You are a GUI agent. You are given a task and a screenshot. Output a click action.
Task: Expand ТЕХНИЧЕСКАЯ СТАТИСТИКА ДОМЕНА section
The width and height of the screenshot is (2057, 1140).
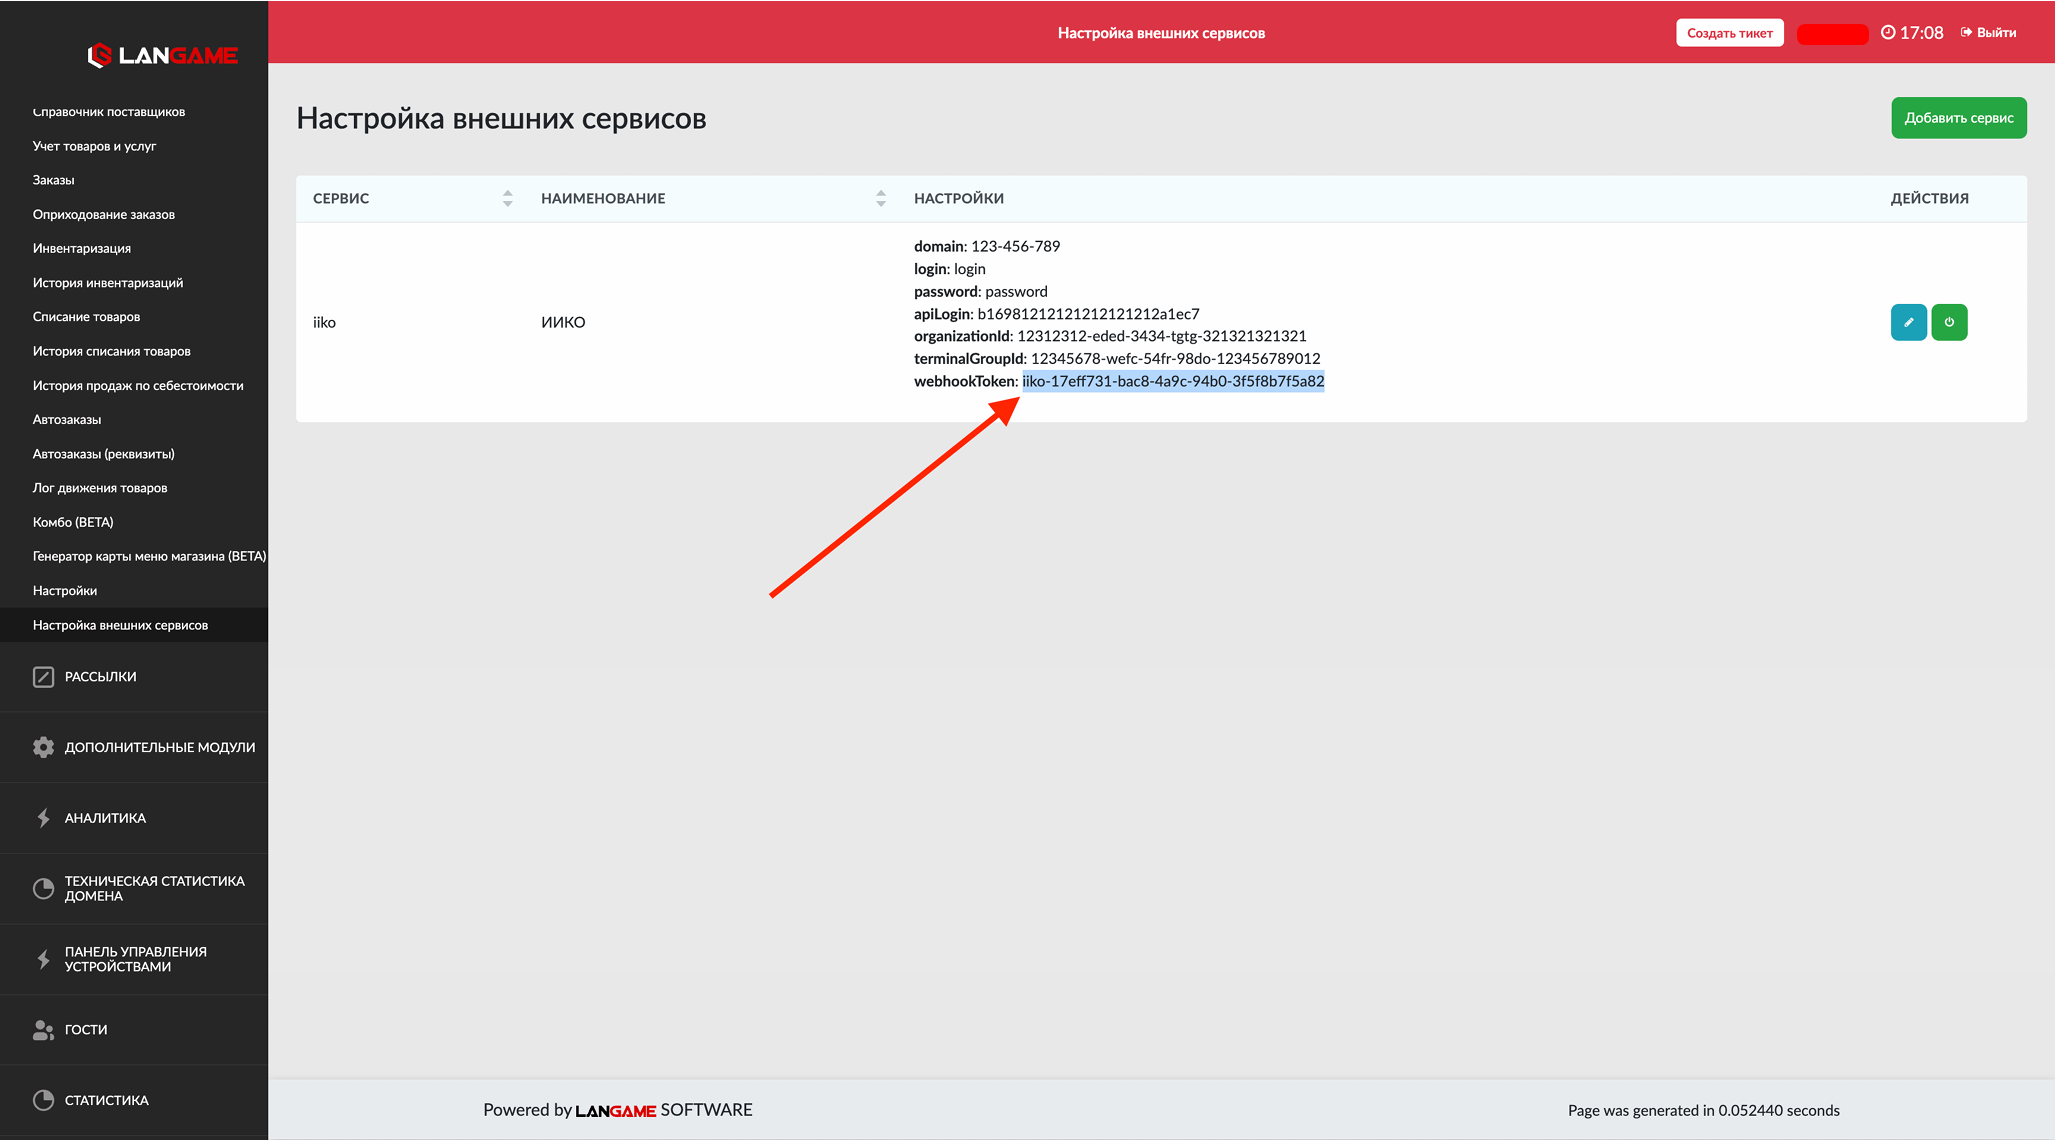134,888
